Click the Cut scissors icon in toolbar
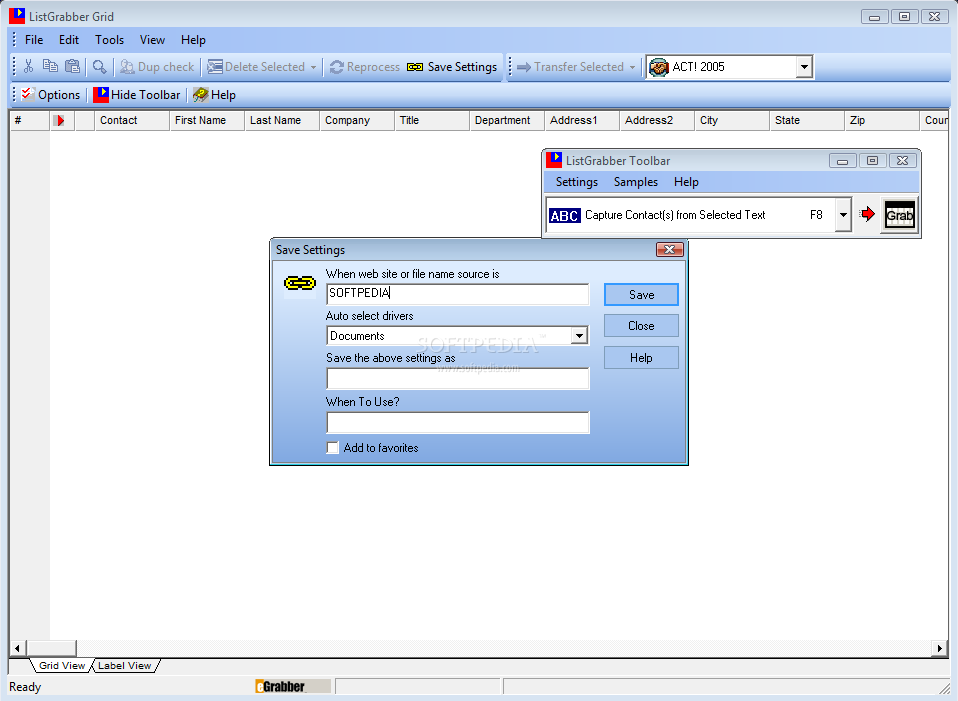 pyautogui.click(x=29, y=67)
